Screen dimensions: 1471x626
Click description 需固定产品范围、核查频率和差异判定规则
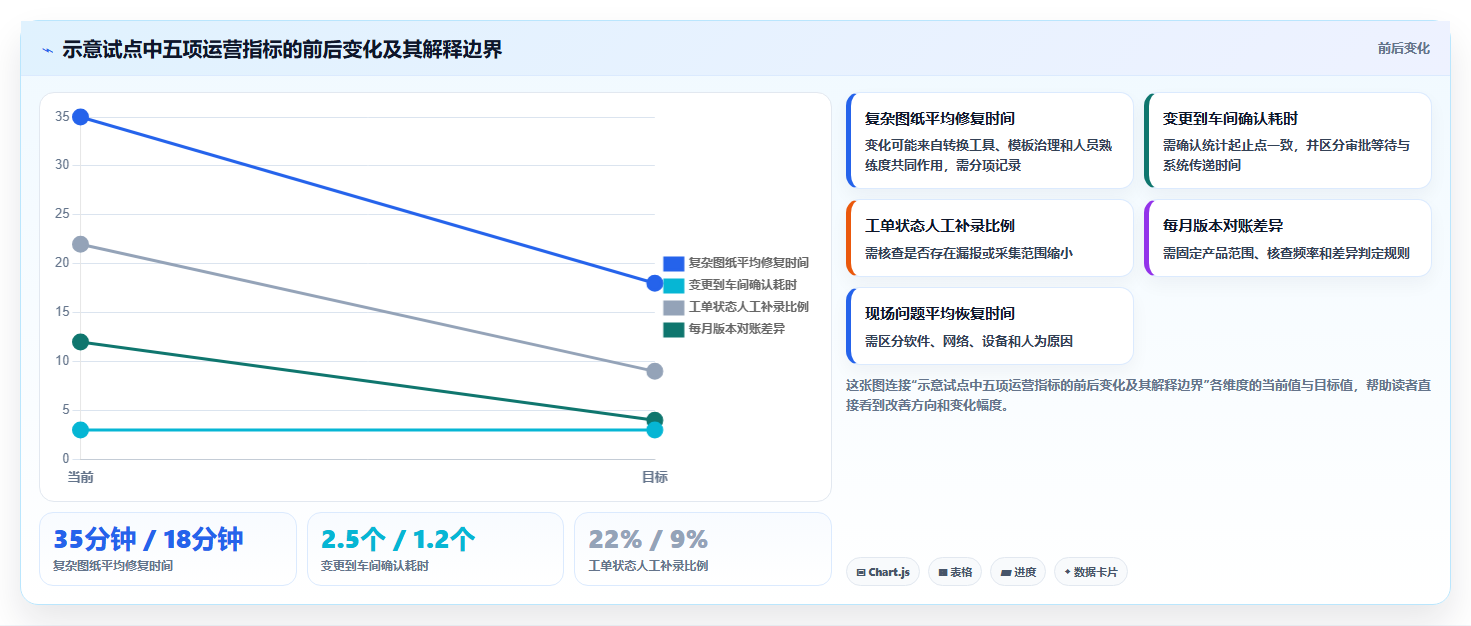coord(1286,253)
